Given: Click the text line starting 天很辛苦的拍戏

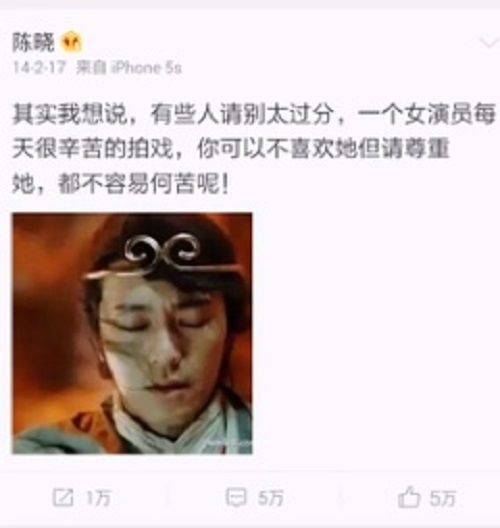Looking at the screenshot, I should pos(231,148).
